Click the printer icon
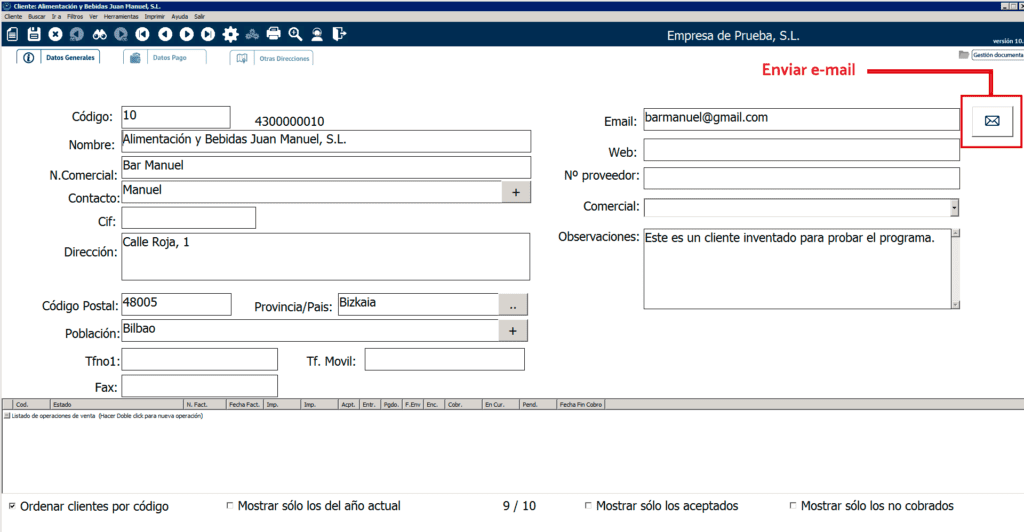 click(x=273, y=34)
